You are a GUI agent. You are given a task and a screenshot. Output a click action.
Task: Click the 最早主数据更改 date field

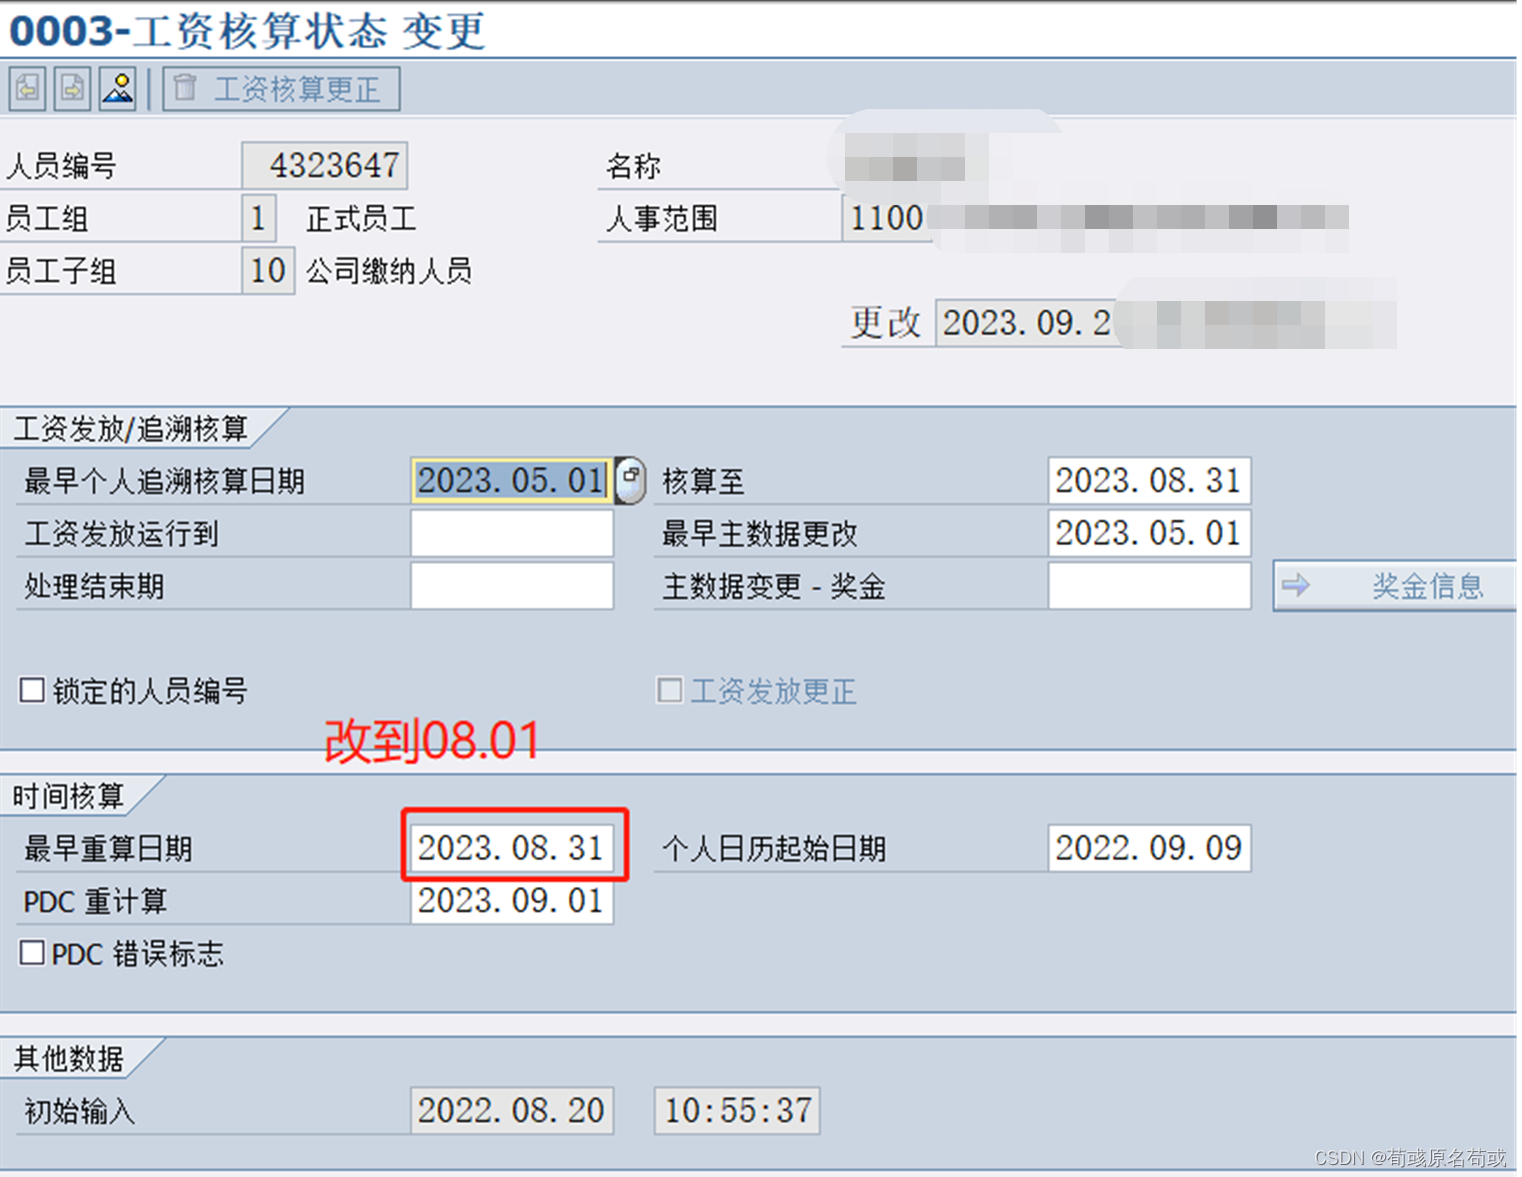point(1149,533)
